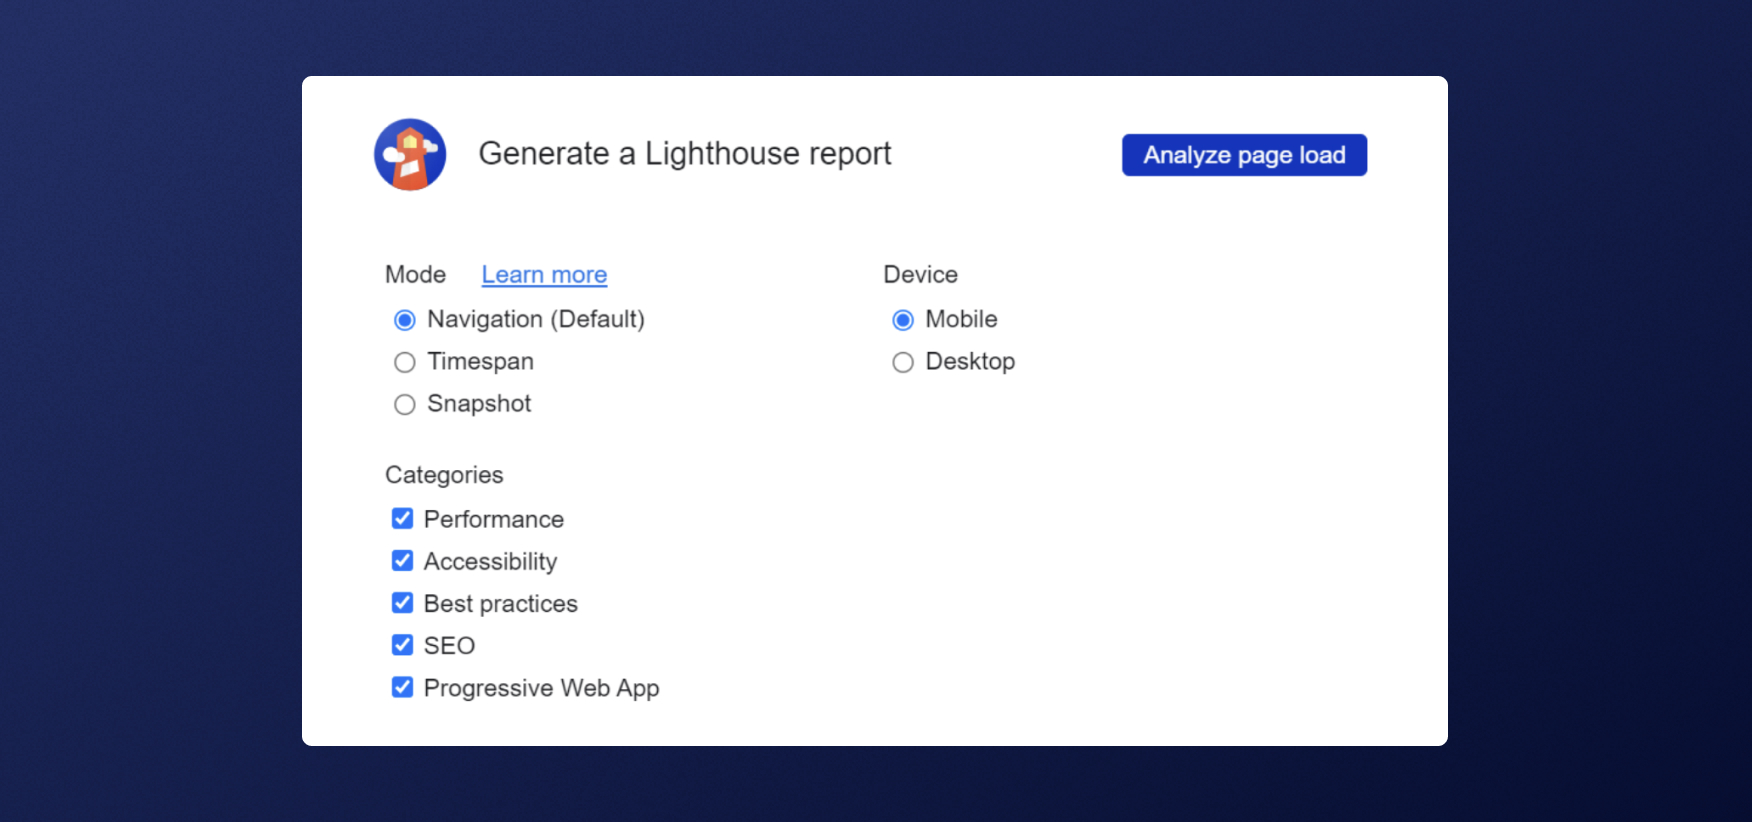The height and width of the screenshot is (822, 1752).
Task: Disable the Best practices category
Action: click(x=402, y=602)
